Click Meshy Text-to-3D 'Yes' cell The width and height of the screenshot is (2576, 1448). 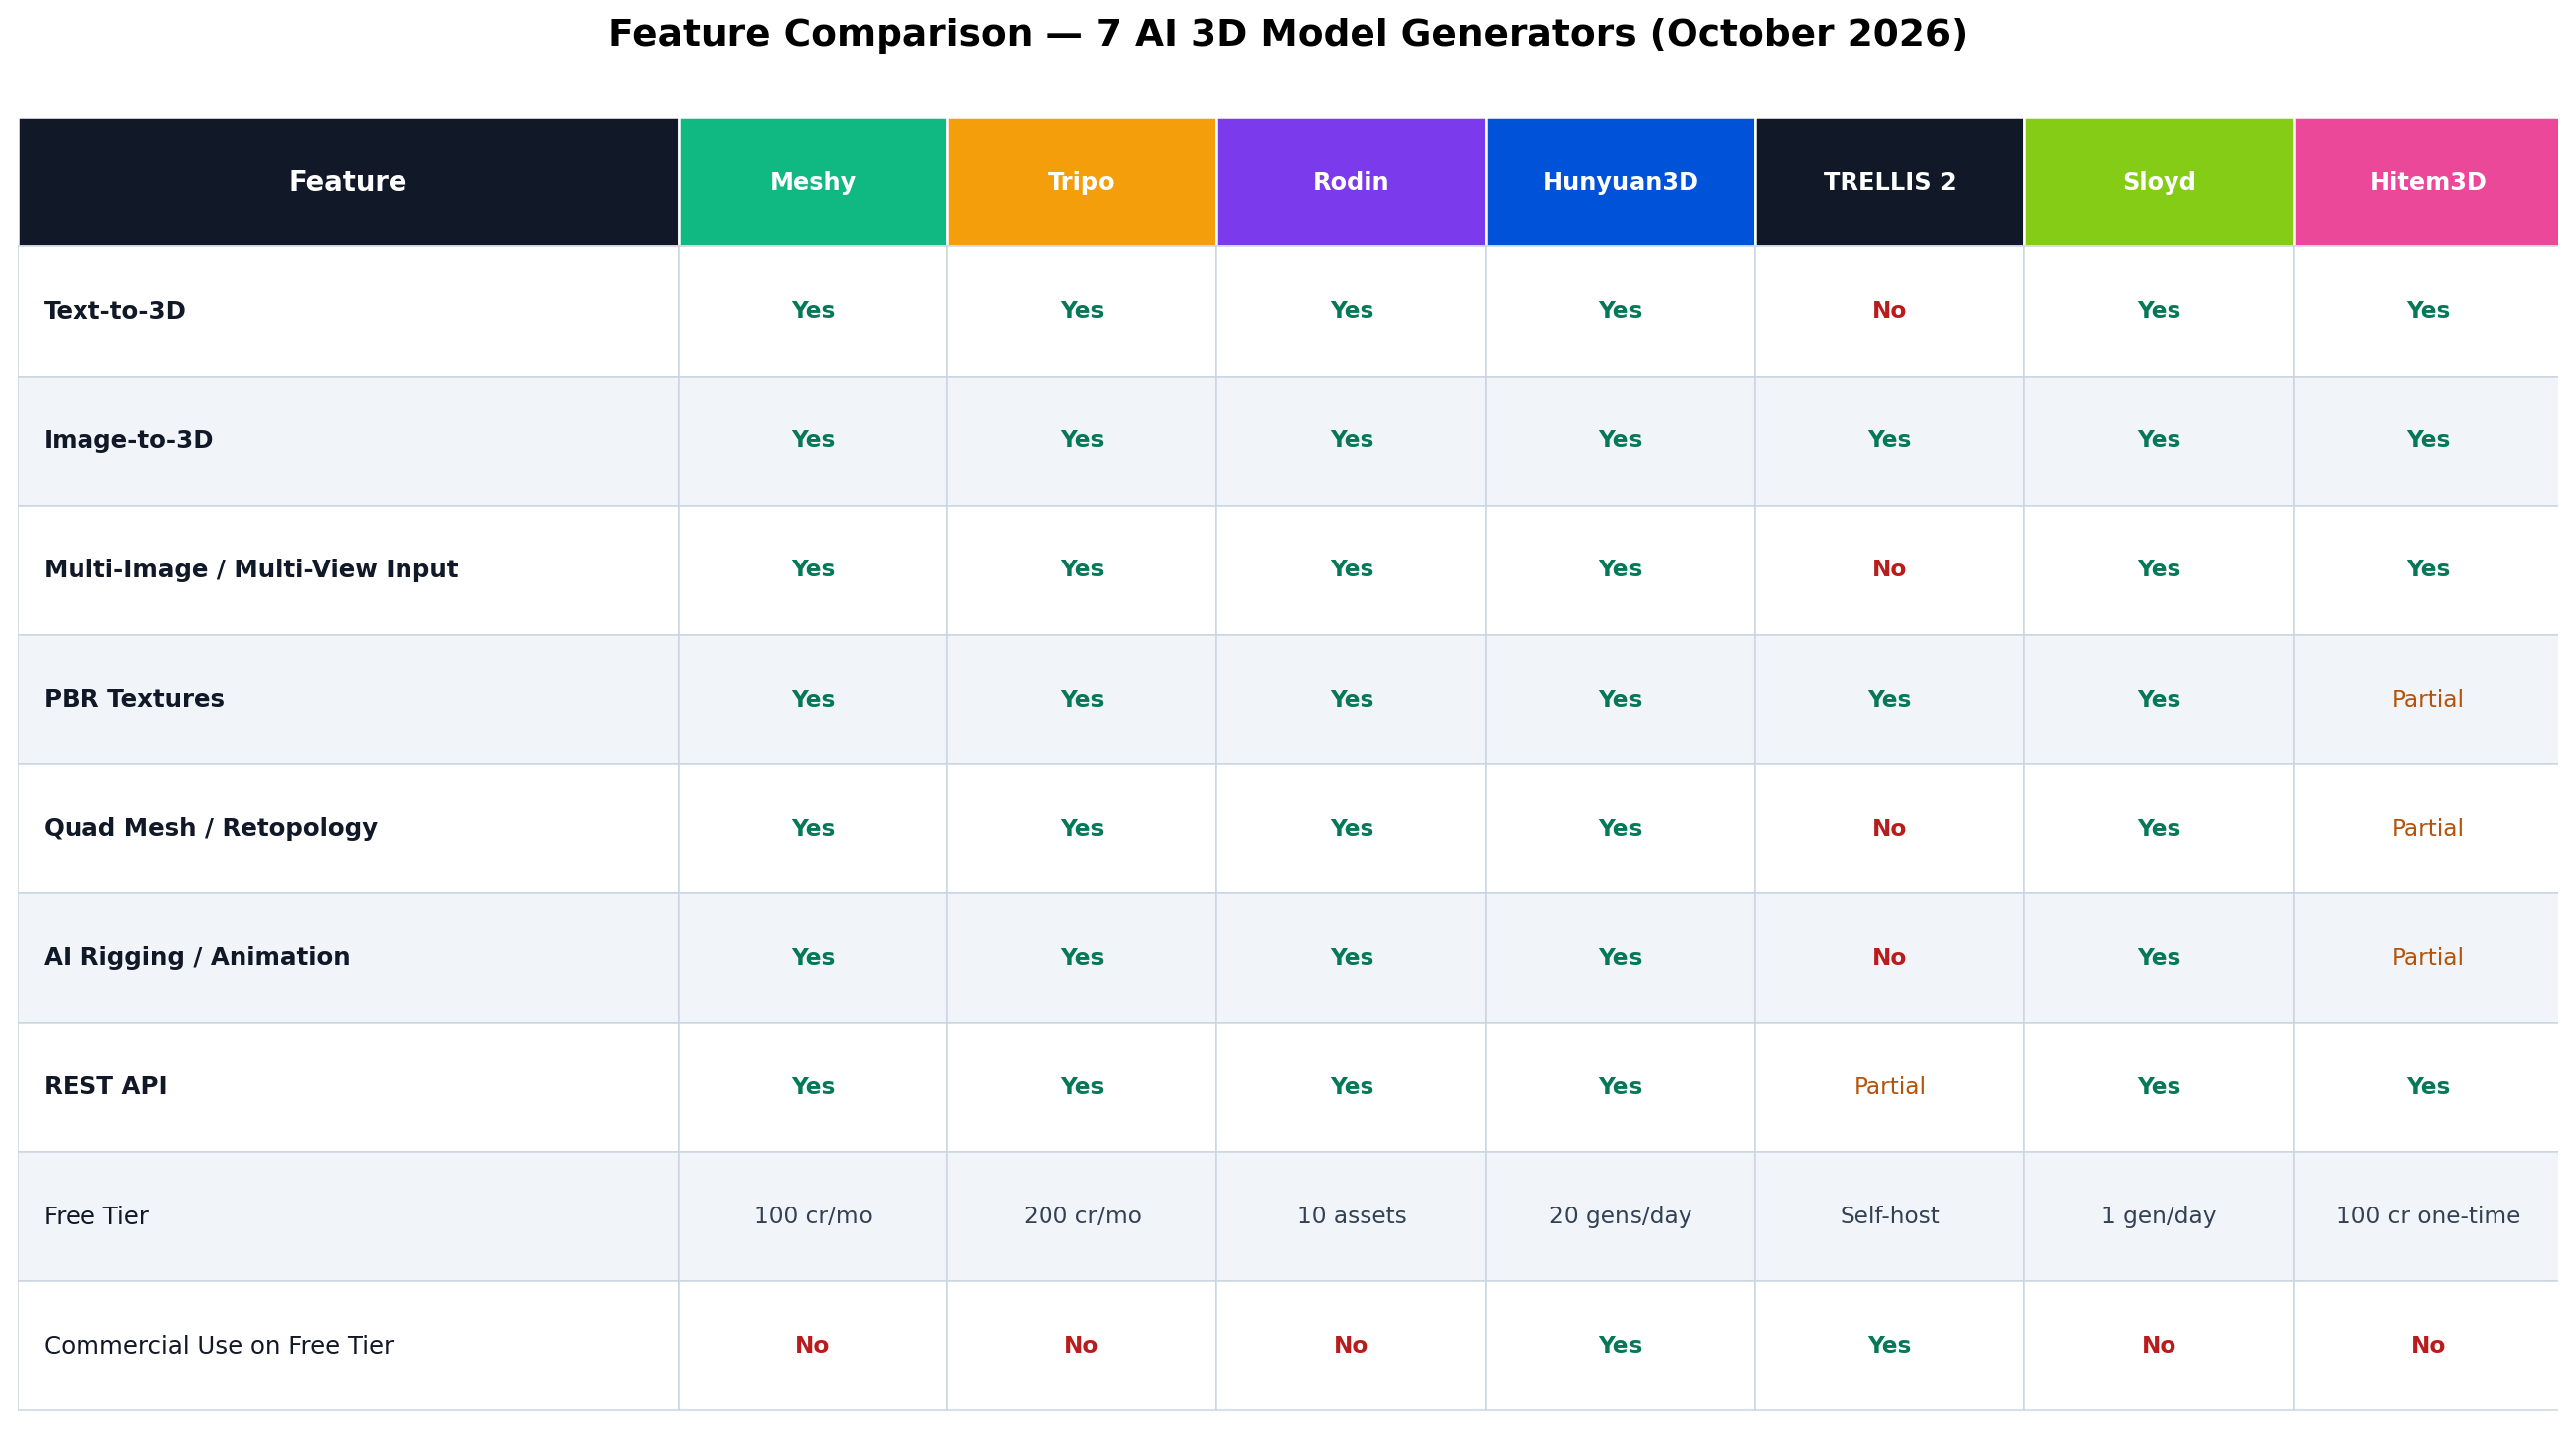click(812, 311)
